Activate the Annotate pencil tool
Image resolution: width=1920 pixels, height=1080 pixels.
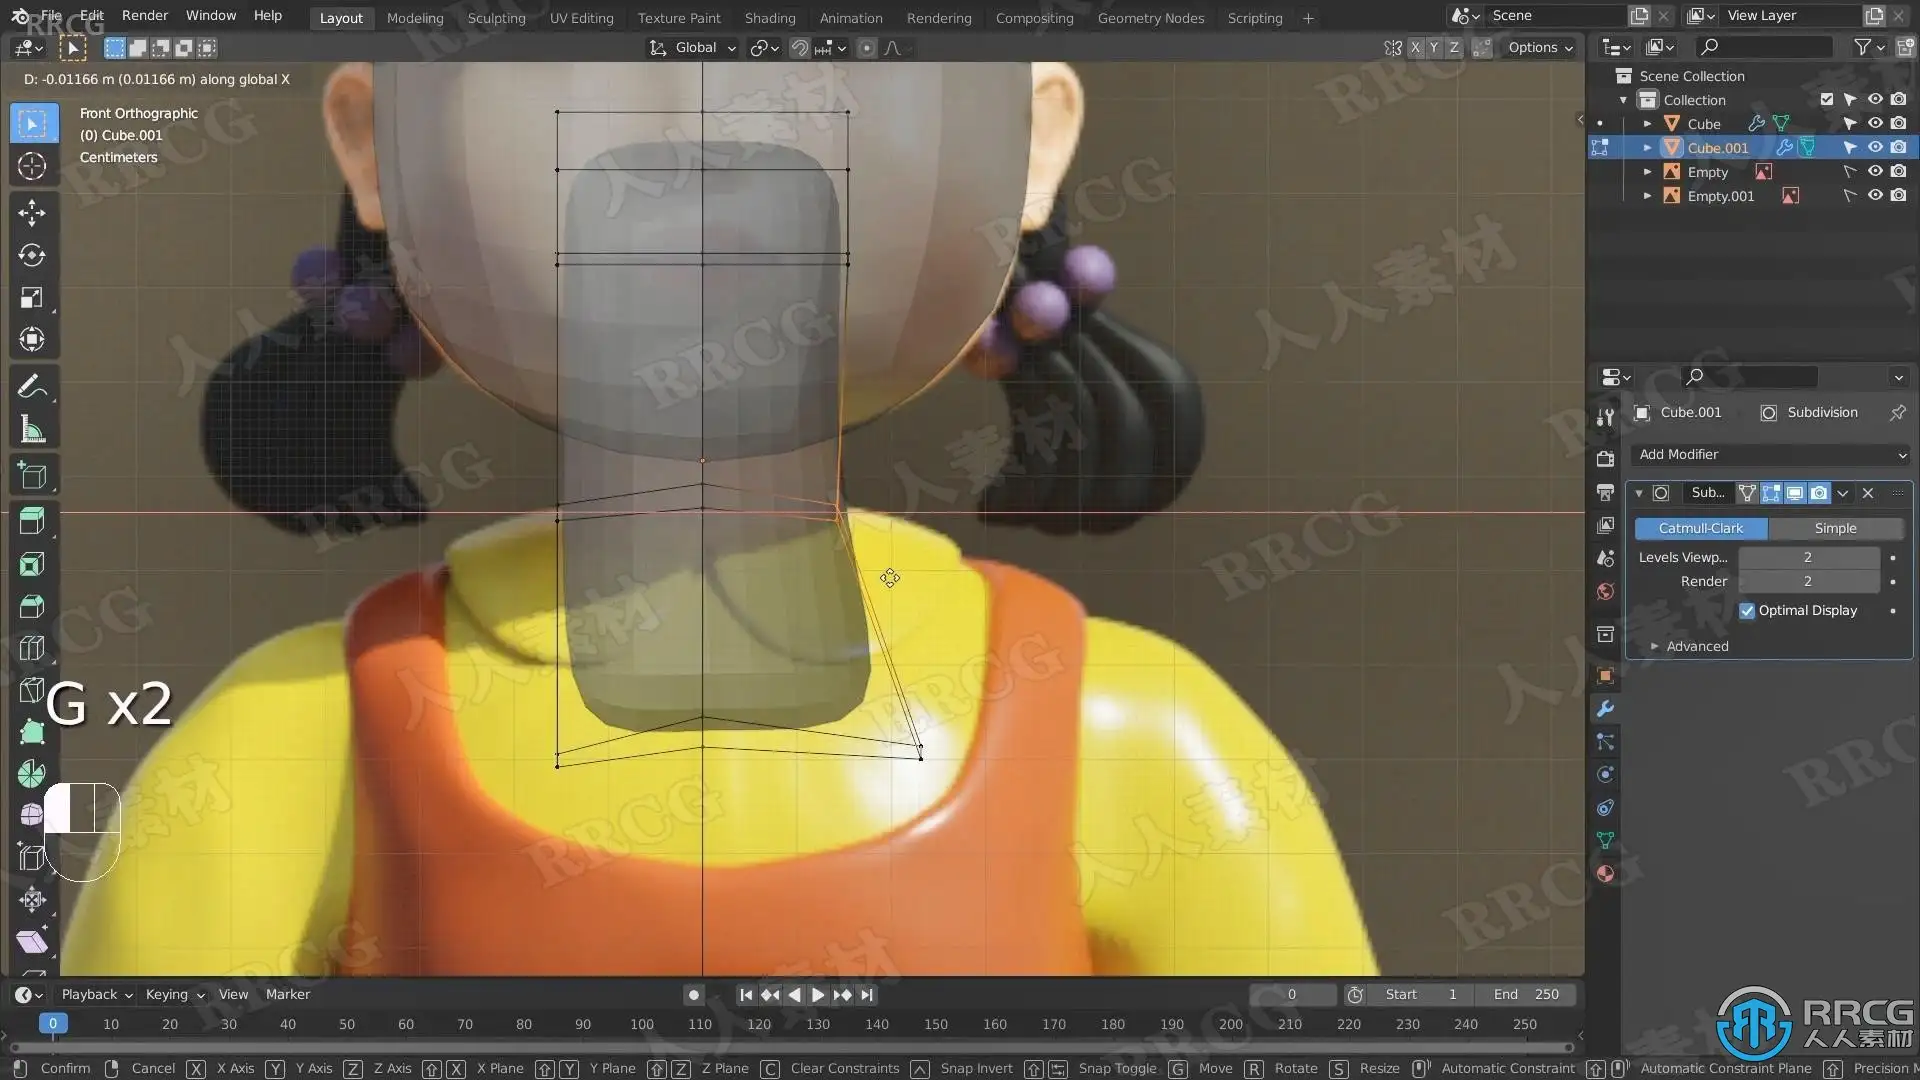tap(32, 386)
